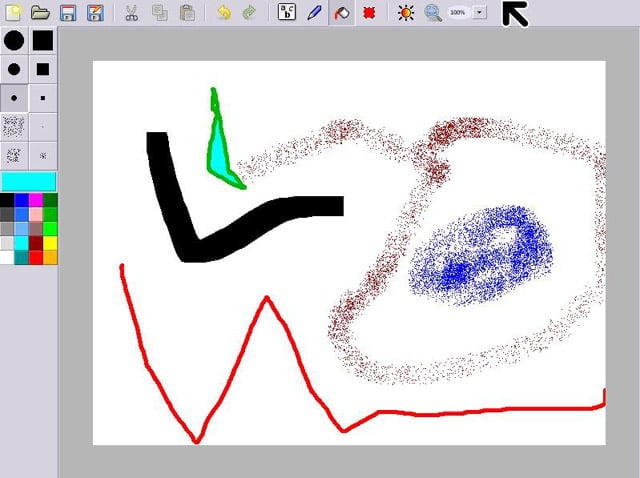Select the paint bucket fill tool
This screenshot has height=478, width=640.
(342, 13)
